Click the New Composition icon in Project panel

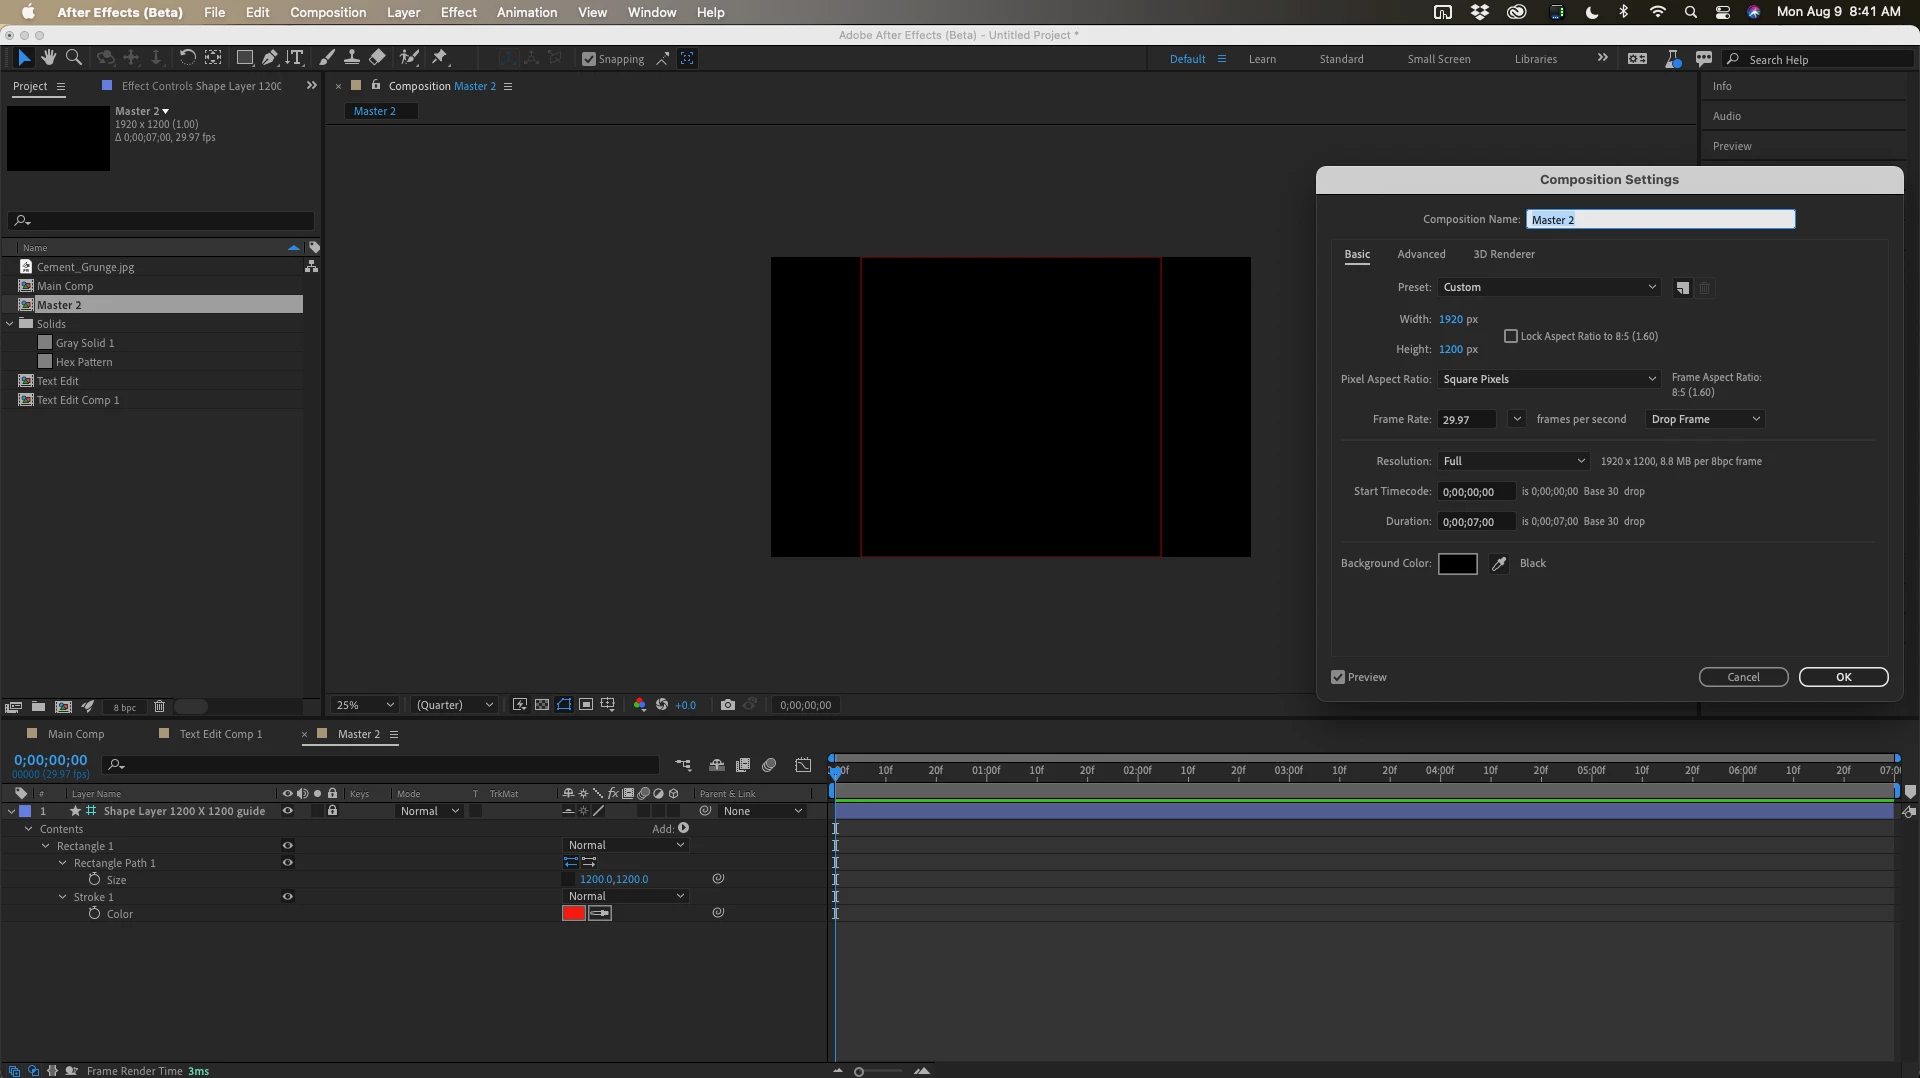(x=63, y=707)
